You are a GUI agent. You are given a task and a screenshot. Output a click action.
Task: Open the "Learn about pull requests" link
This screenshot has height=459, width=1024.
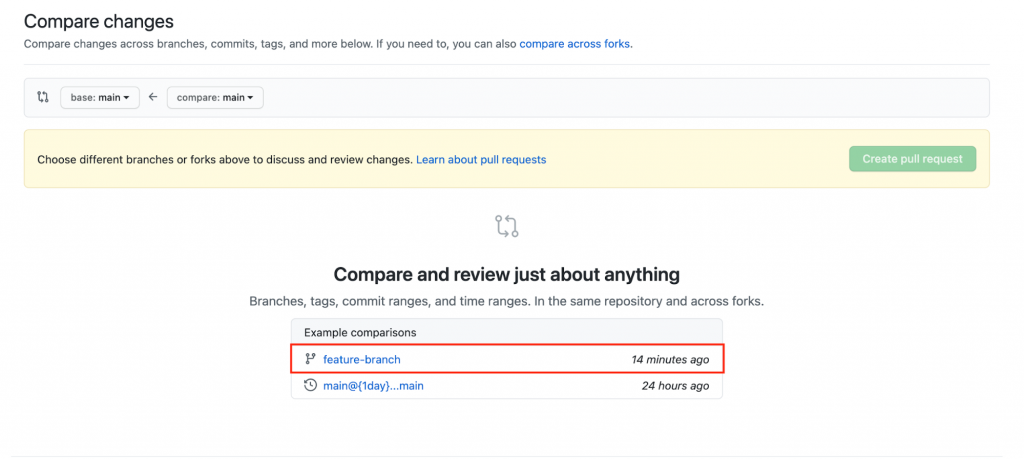(x=481, y=159)
